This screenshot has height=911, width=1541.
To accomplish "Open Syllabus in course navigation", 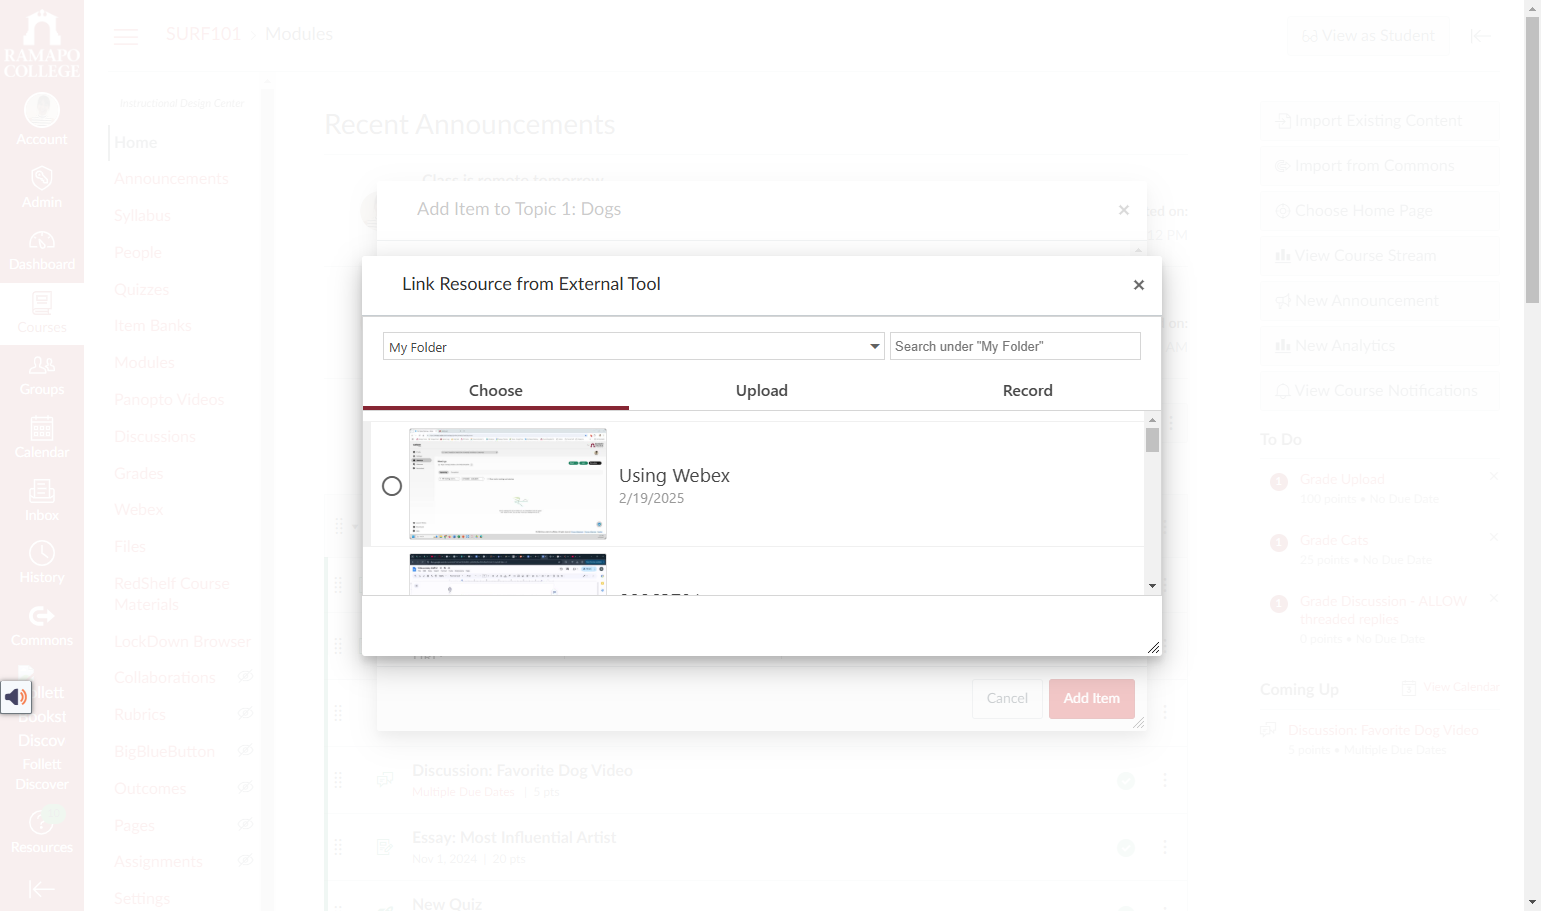I will click(142, 216).
